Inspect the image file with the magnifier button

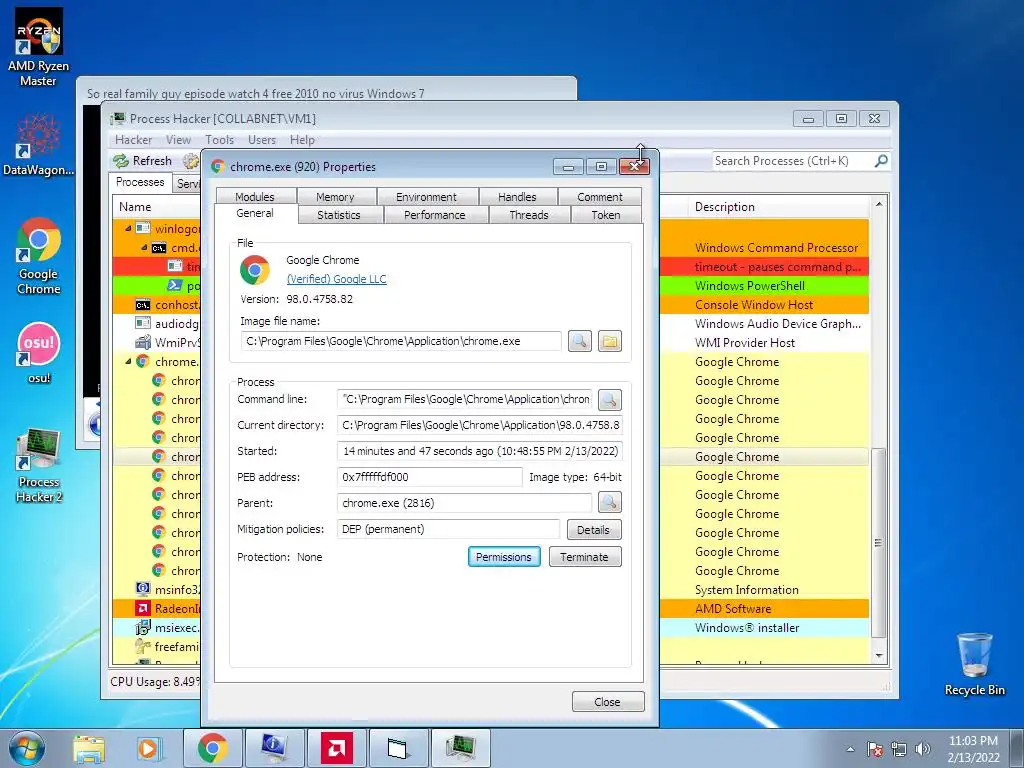579,341
